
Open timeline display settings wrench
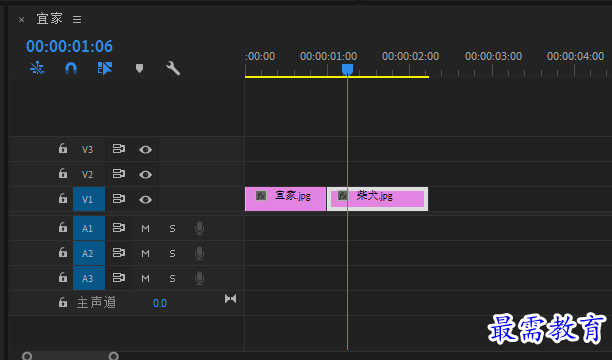coord(173,68)
